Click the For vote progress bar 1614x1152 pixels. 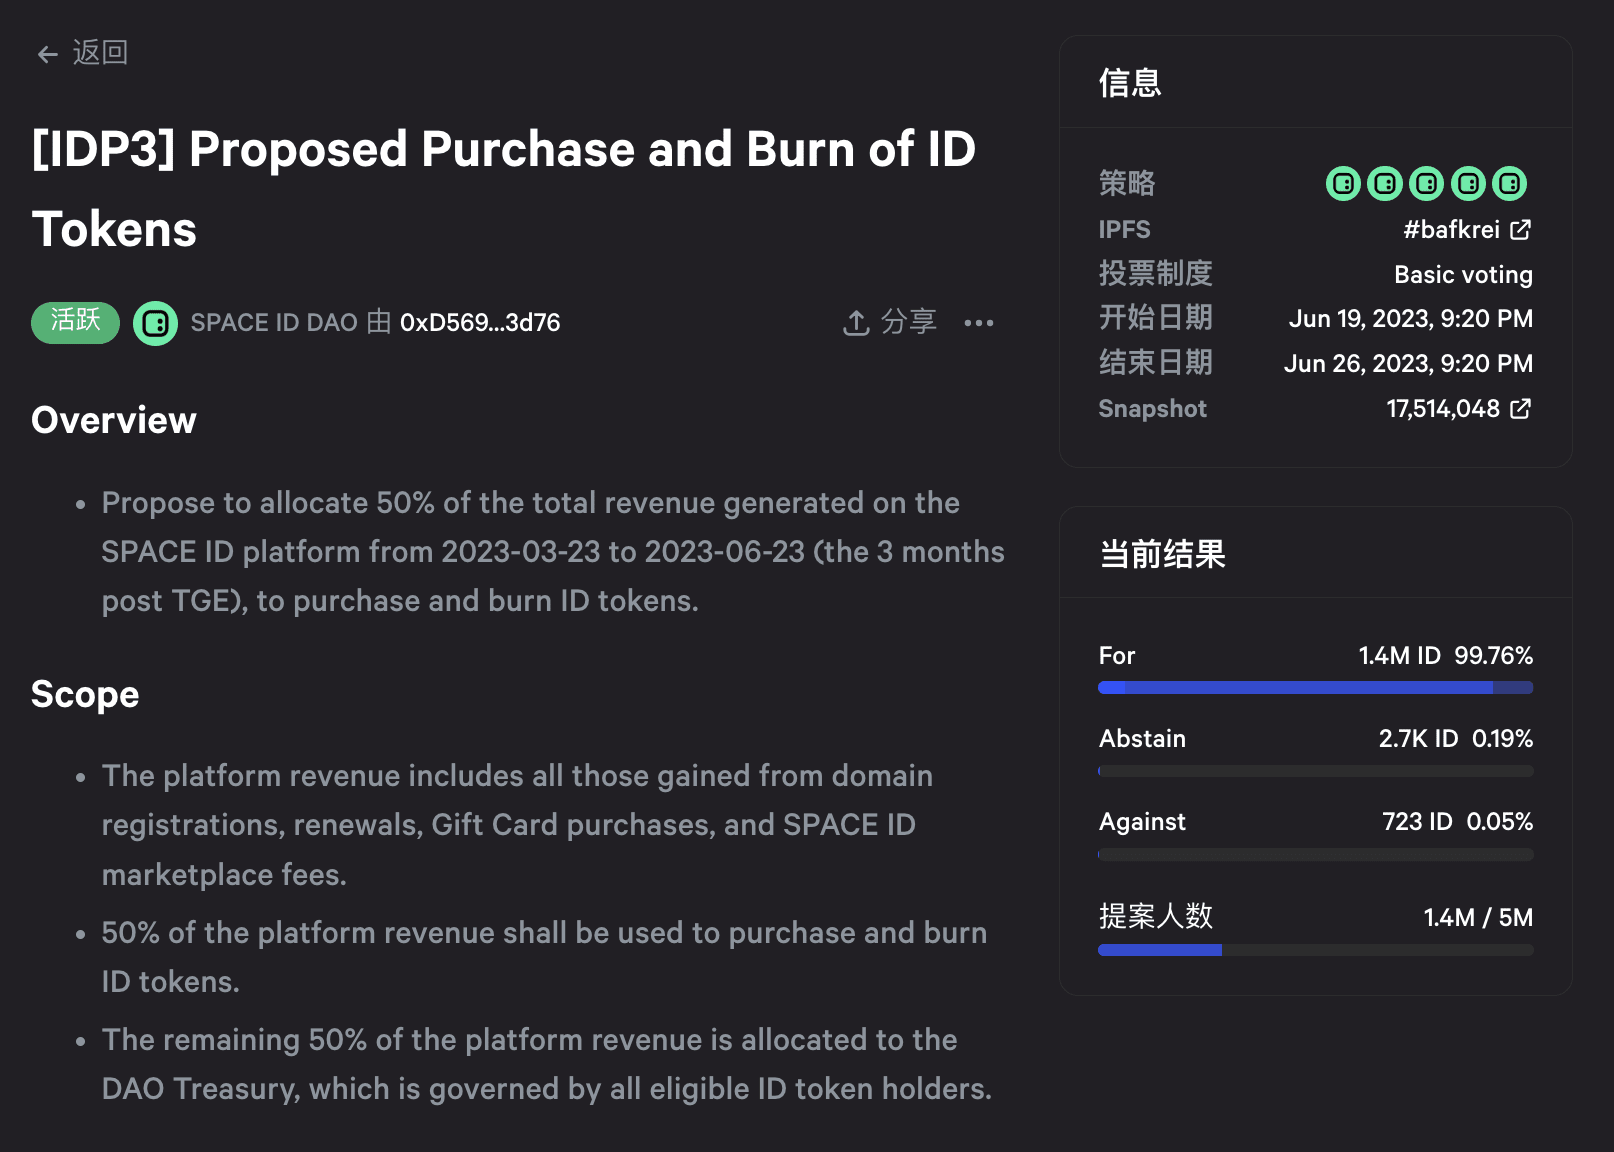coord(1315,687)
